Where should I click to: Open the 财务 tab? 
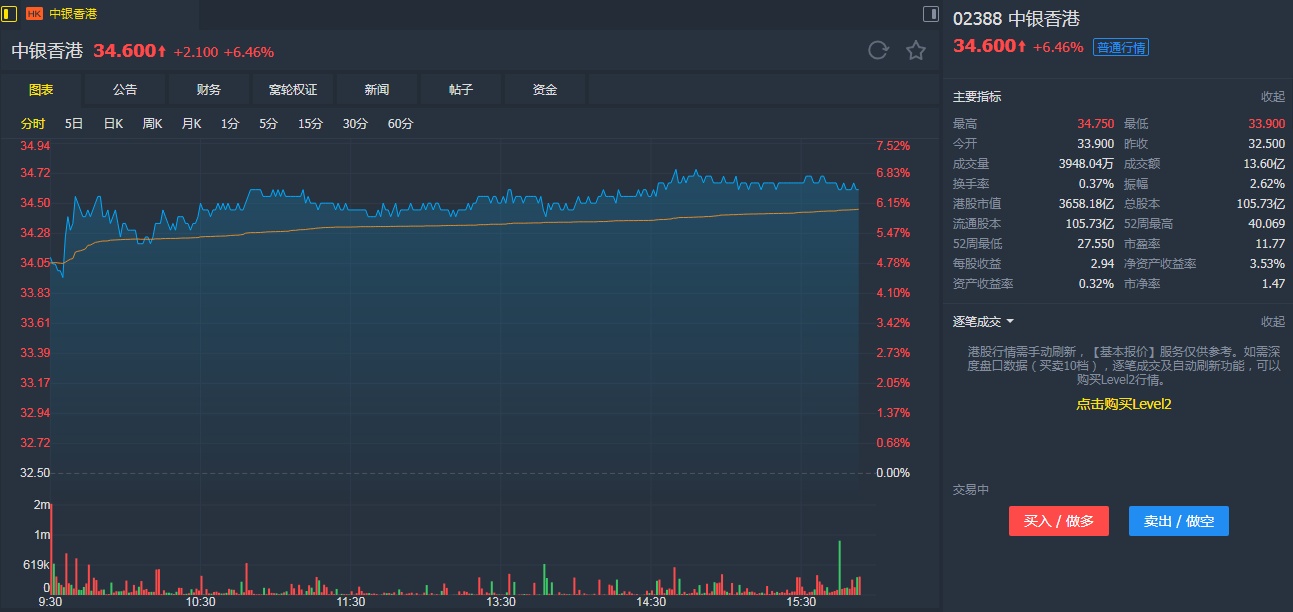click(x=209, y=90)
